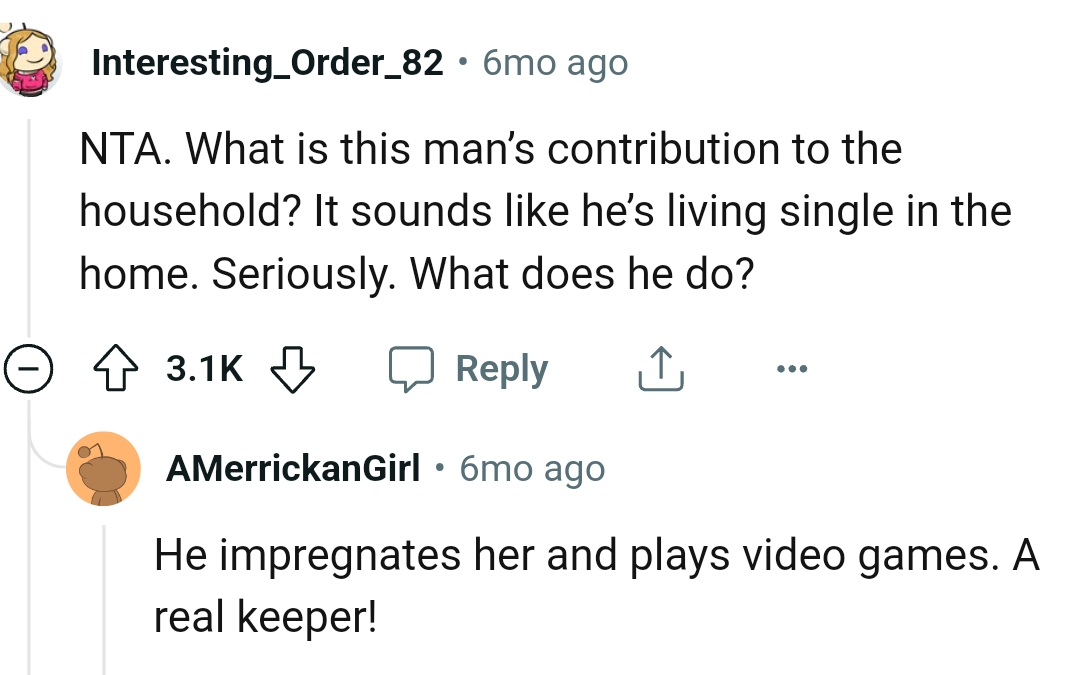Click AMerrickanGirl's orange avatar
This screenshot has width=1080, height=675.
click(x=103, y=467)
